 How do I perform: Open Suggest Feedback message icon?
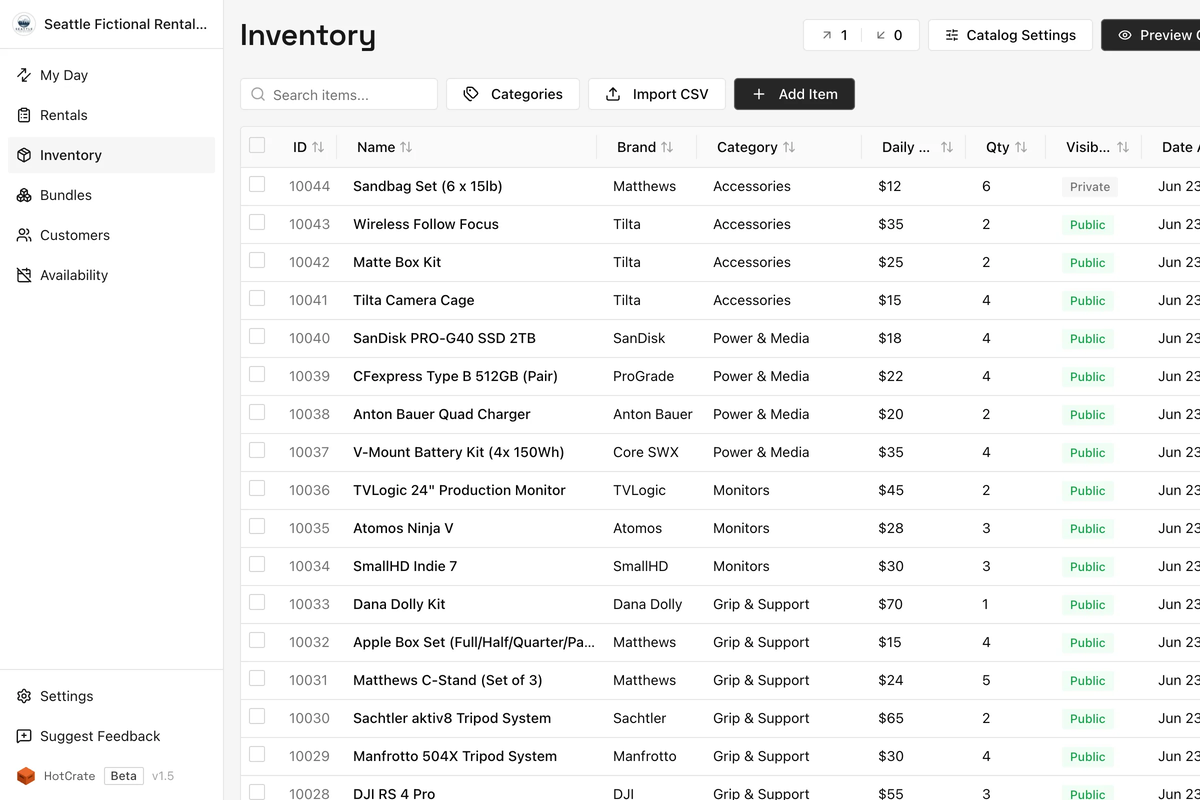[x=24, y=736]
